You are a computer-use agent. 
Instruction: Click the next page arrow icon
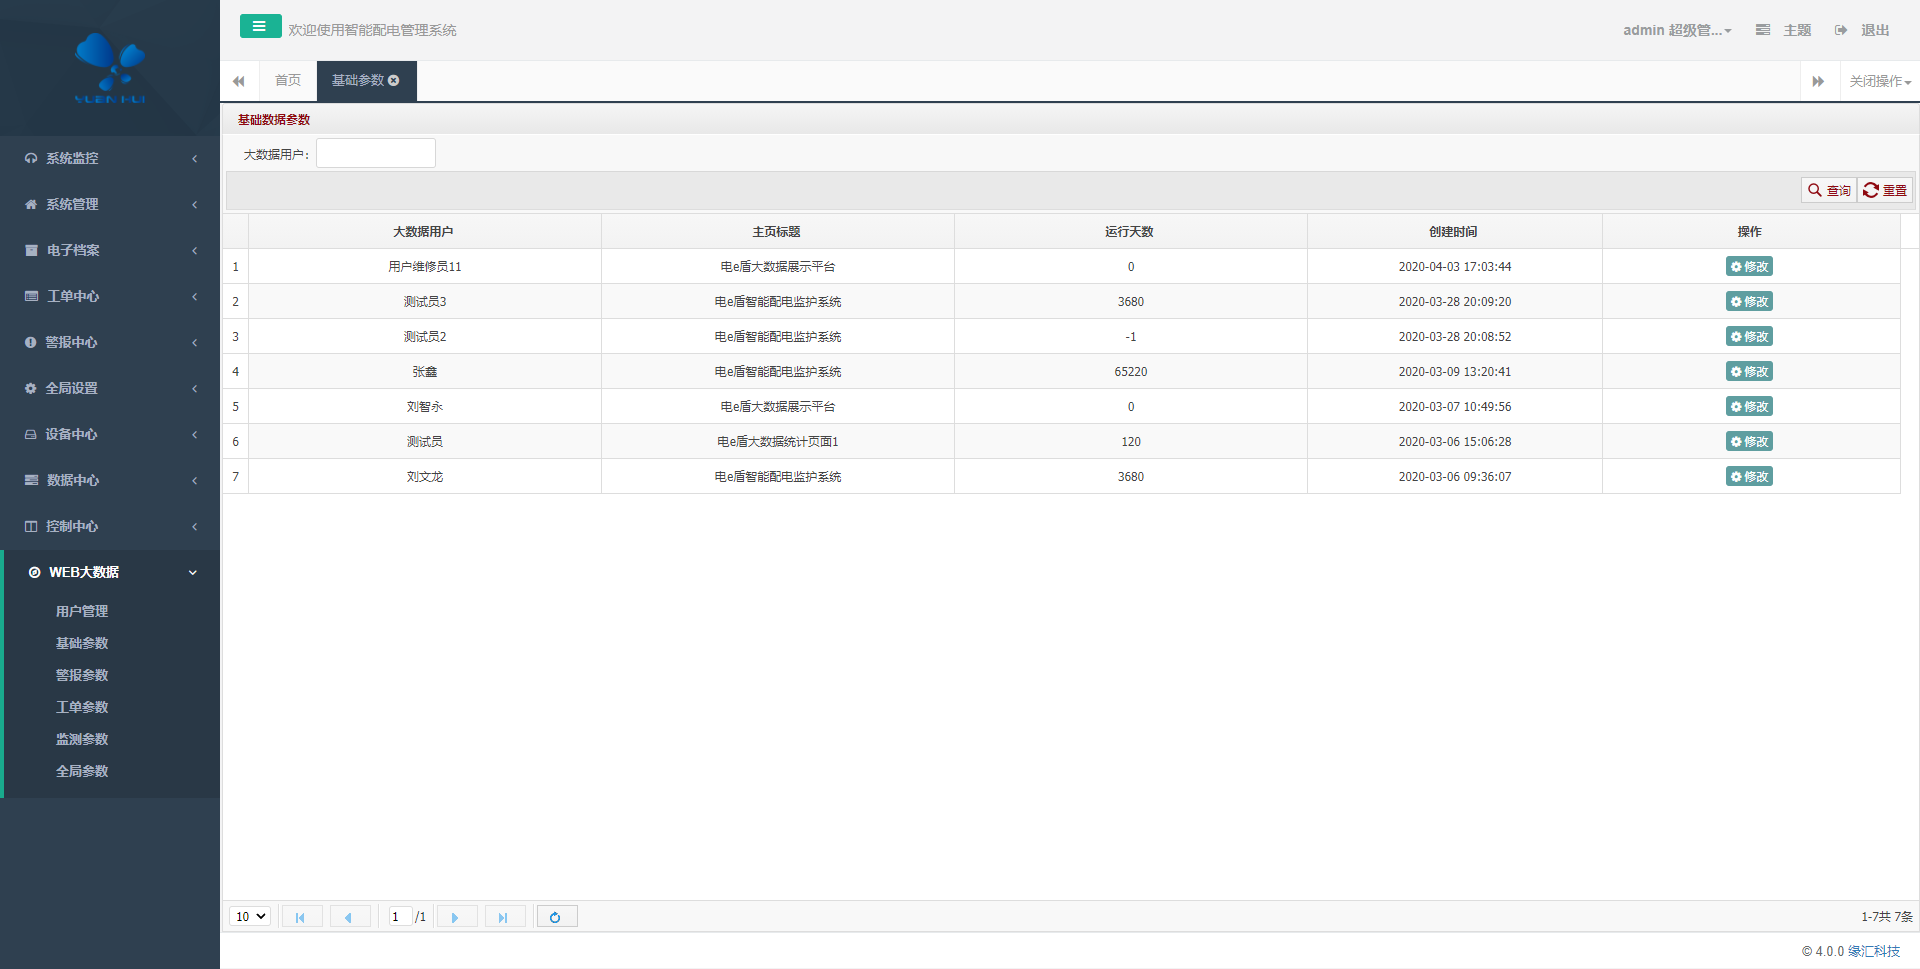(456, 917)
